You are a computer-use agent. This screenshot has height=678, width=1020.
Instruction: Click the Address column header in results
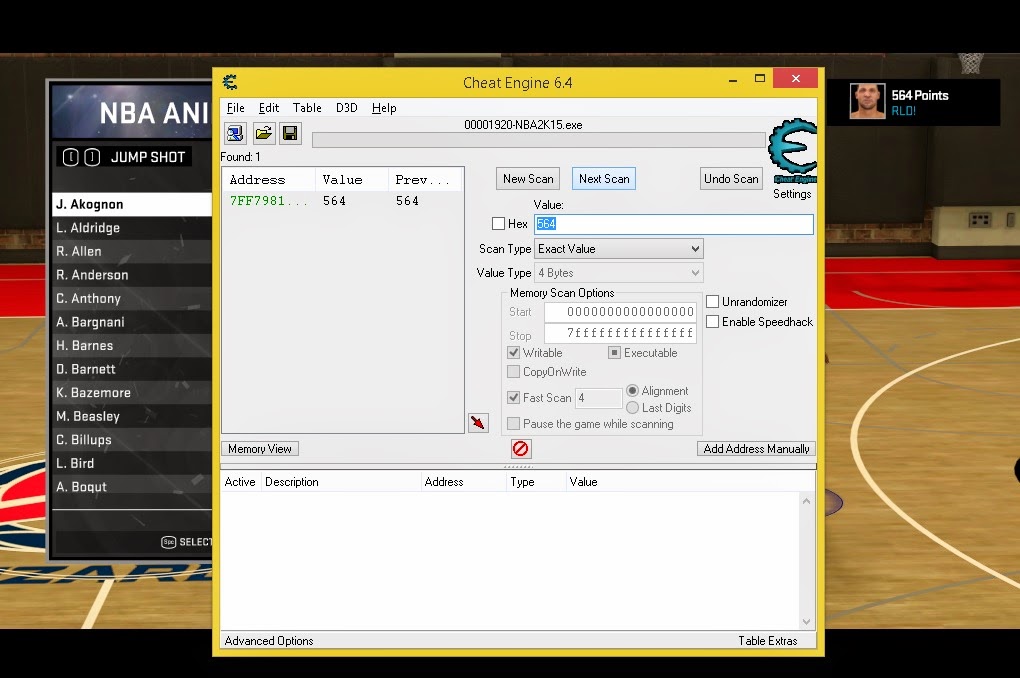pyautogui.click(x=269, y=180)
